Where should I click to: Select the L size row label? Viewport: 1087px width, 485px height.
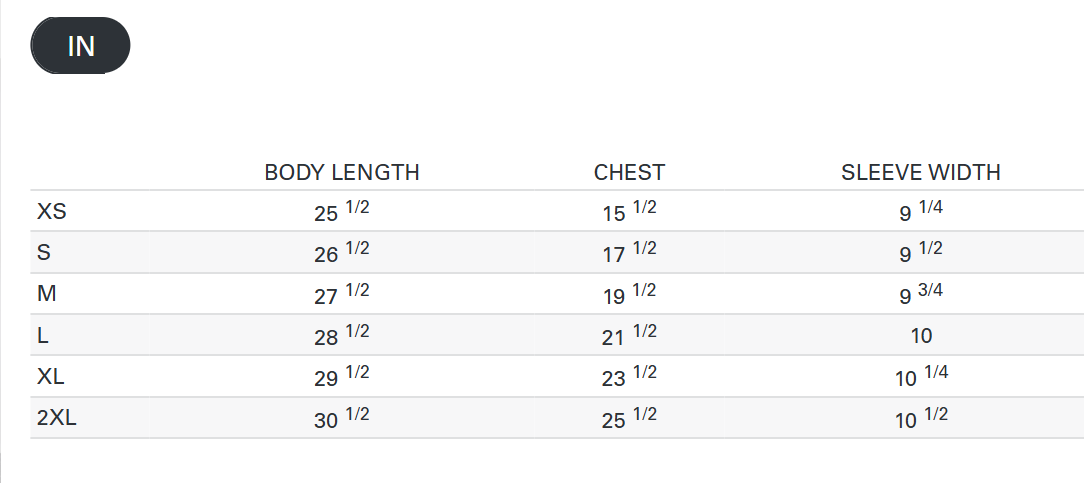[x=43, y=336]
